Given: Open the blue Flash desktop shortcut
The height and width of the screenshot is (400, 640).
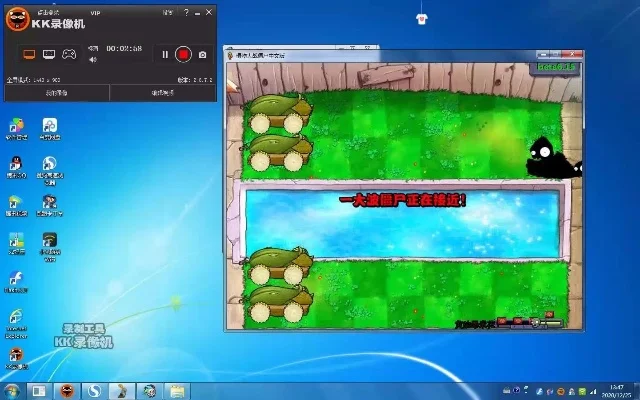Looking at the screenshot, I should coord(16,282).
